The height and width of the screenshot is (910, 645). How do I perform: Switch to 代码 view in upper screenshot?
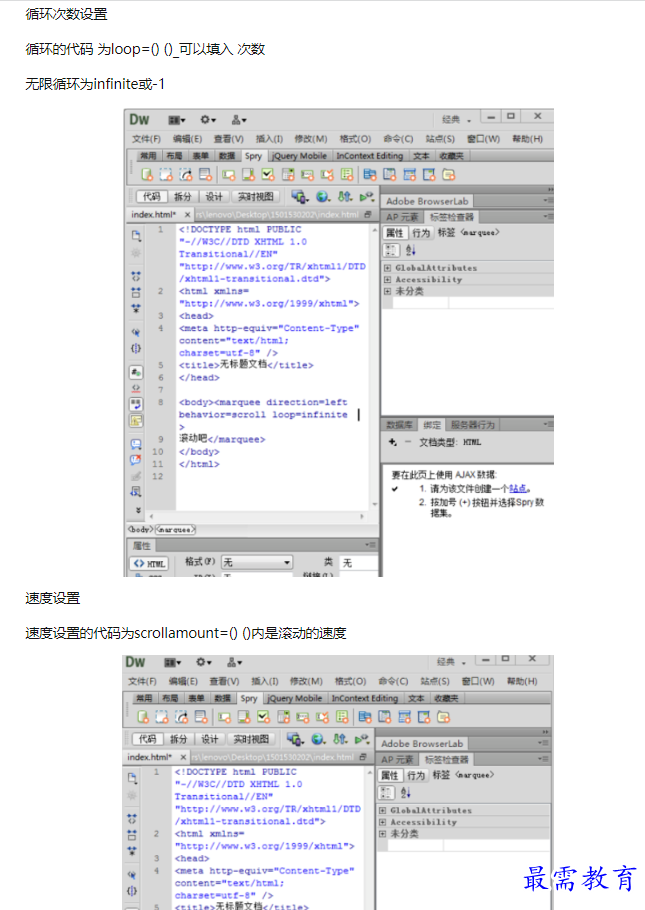[152, 197]
